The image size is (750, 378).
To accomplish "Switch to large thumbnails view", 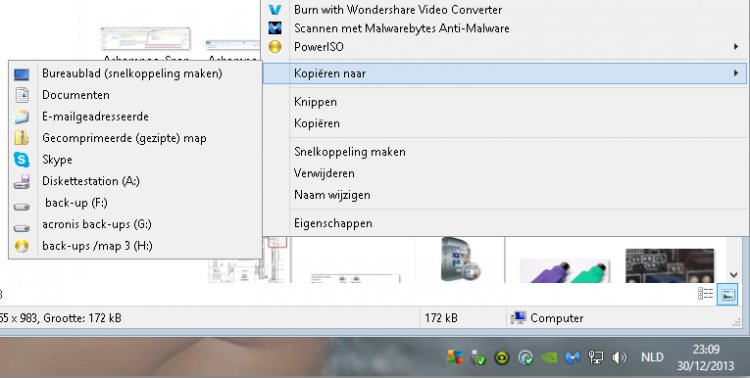I will pyautogui.click(x=728, y=294).
